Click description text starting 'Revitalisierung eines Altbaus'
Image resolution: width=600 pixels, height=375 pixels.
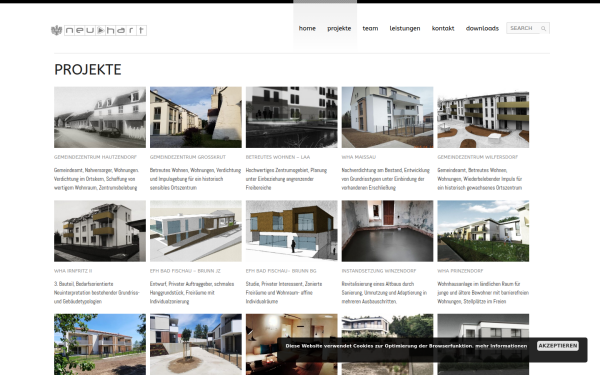tap(384, 293)
